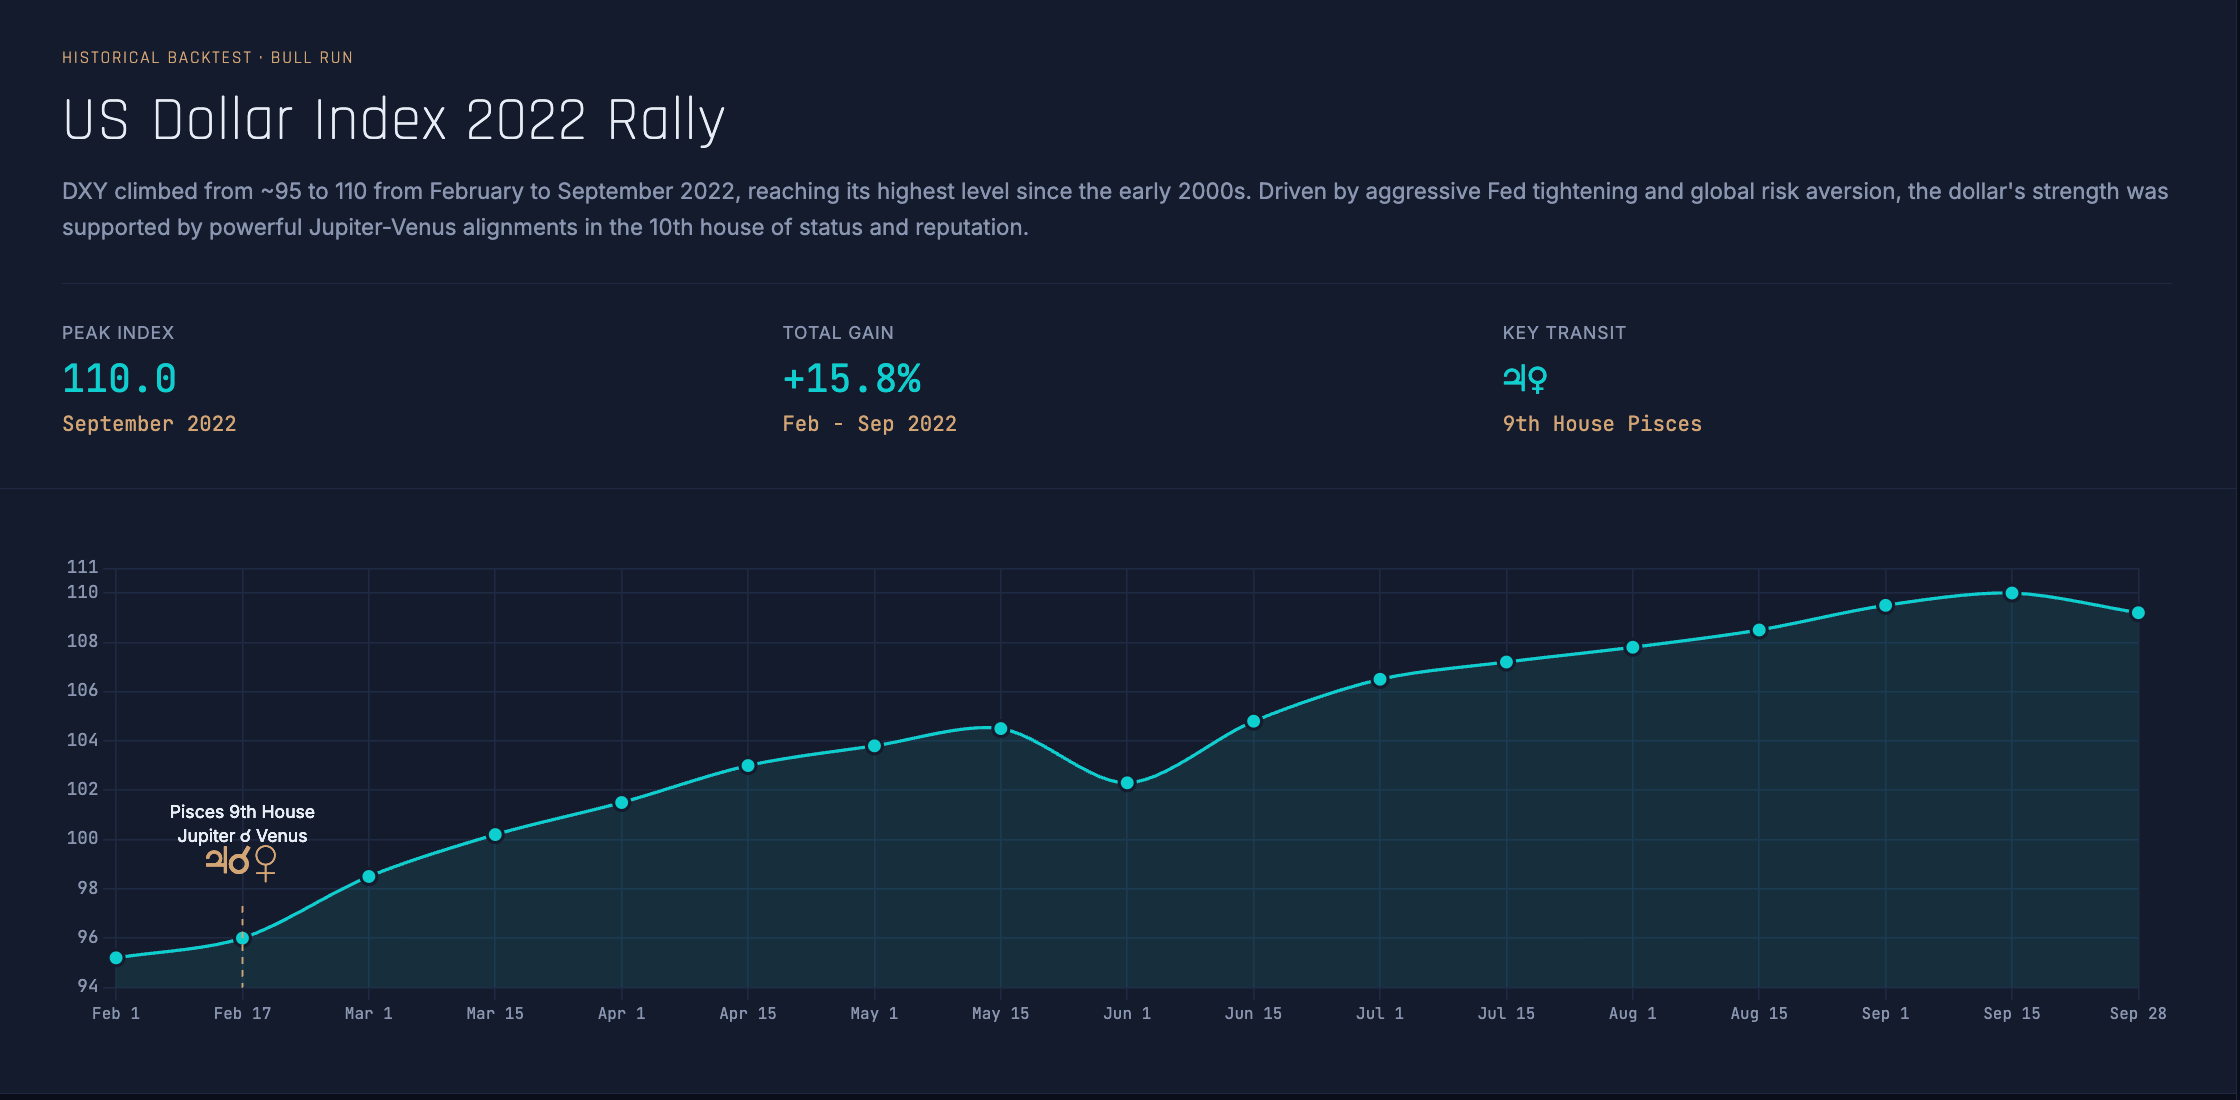2240x1100 pixels.
Task: Click the Historical Backtest Bull Run header
Action: (x=207, y=58)
